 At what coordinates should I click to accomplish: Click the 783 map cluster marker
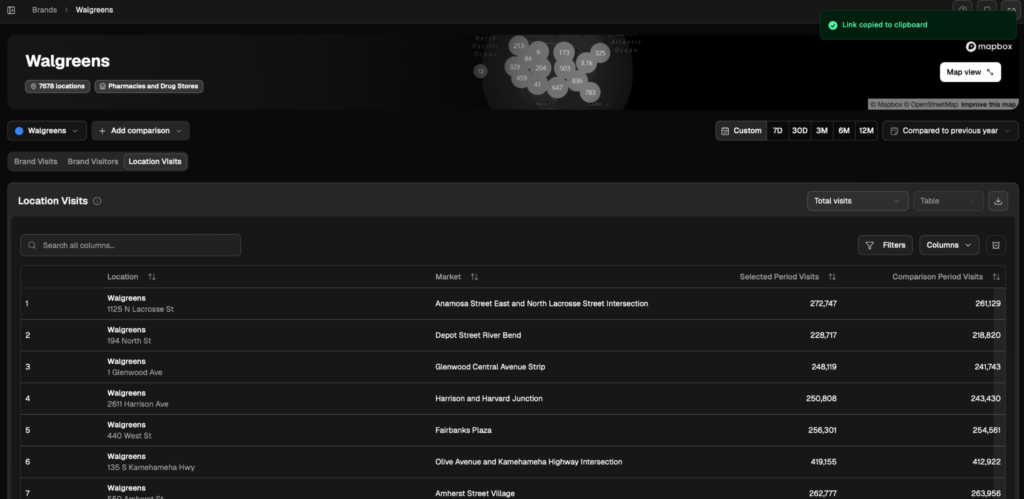click(590, 92)
